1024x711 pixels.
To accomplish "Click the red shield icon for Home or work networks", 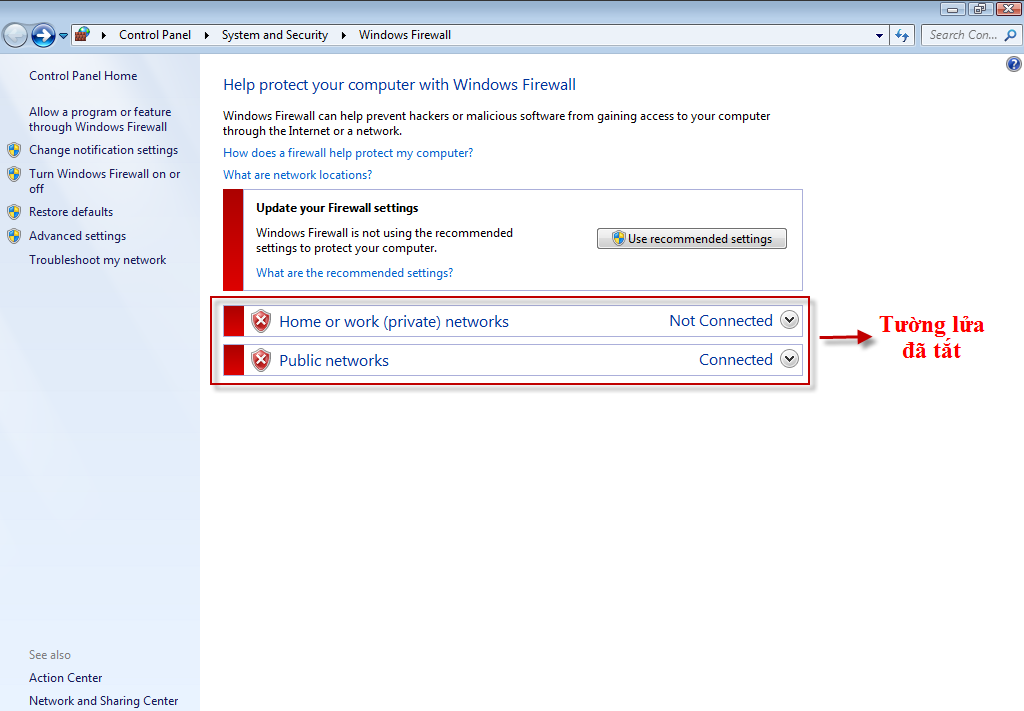I will pyautogui.click(x=261, y=321).
